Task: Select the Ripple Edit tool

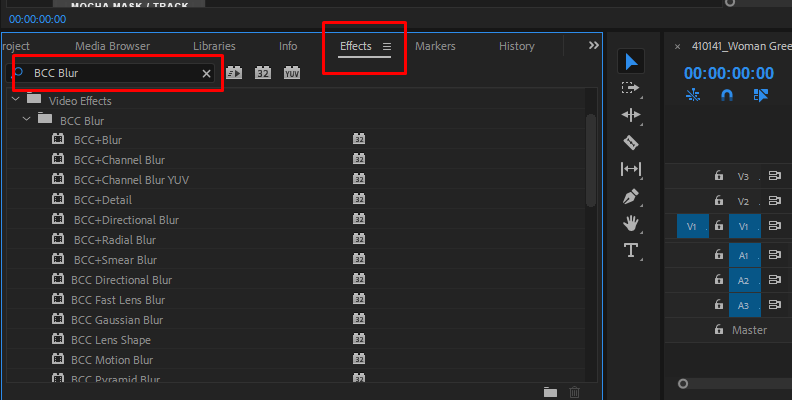Action: pos(631,115)
